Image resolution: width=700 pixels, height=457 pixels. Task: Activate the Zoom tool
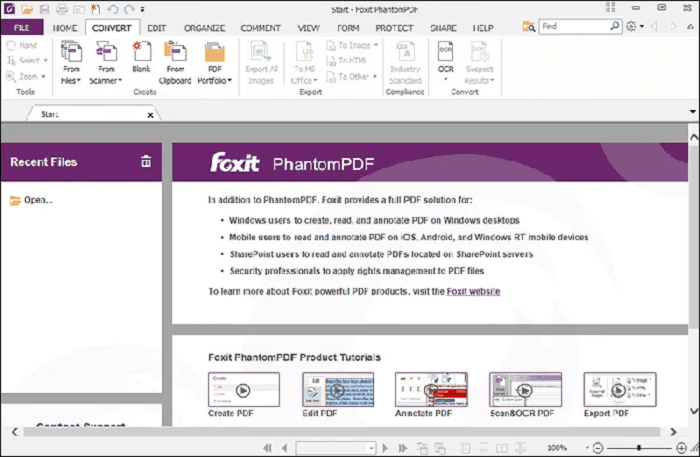(x=25, y=76)
